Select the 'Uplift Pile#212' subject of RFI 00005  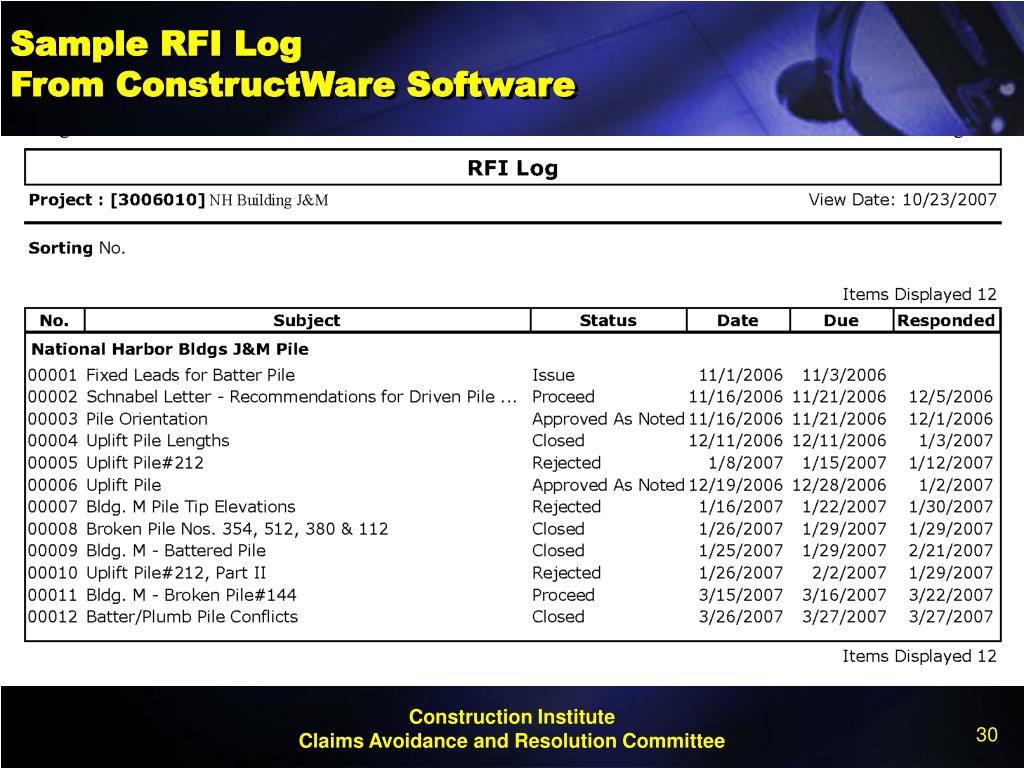pyautogui.click(x=145, y=463)
